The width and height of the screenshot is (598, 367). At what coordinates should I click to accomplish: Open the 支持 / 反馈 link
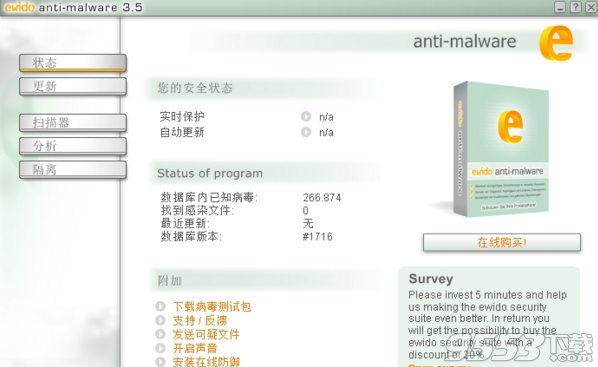pyautogui.click(x=200, y=320)
